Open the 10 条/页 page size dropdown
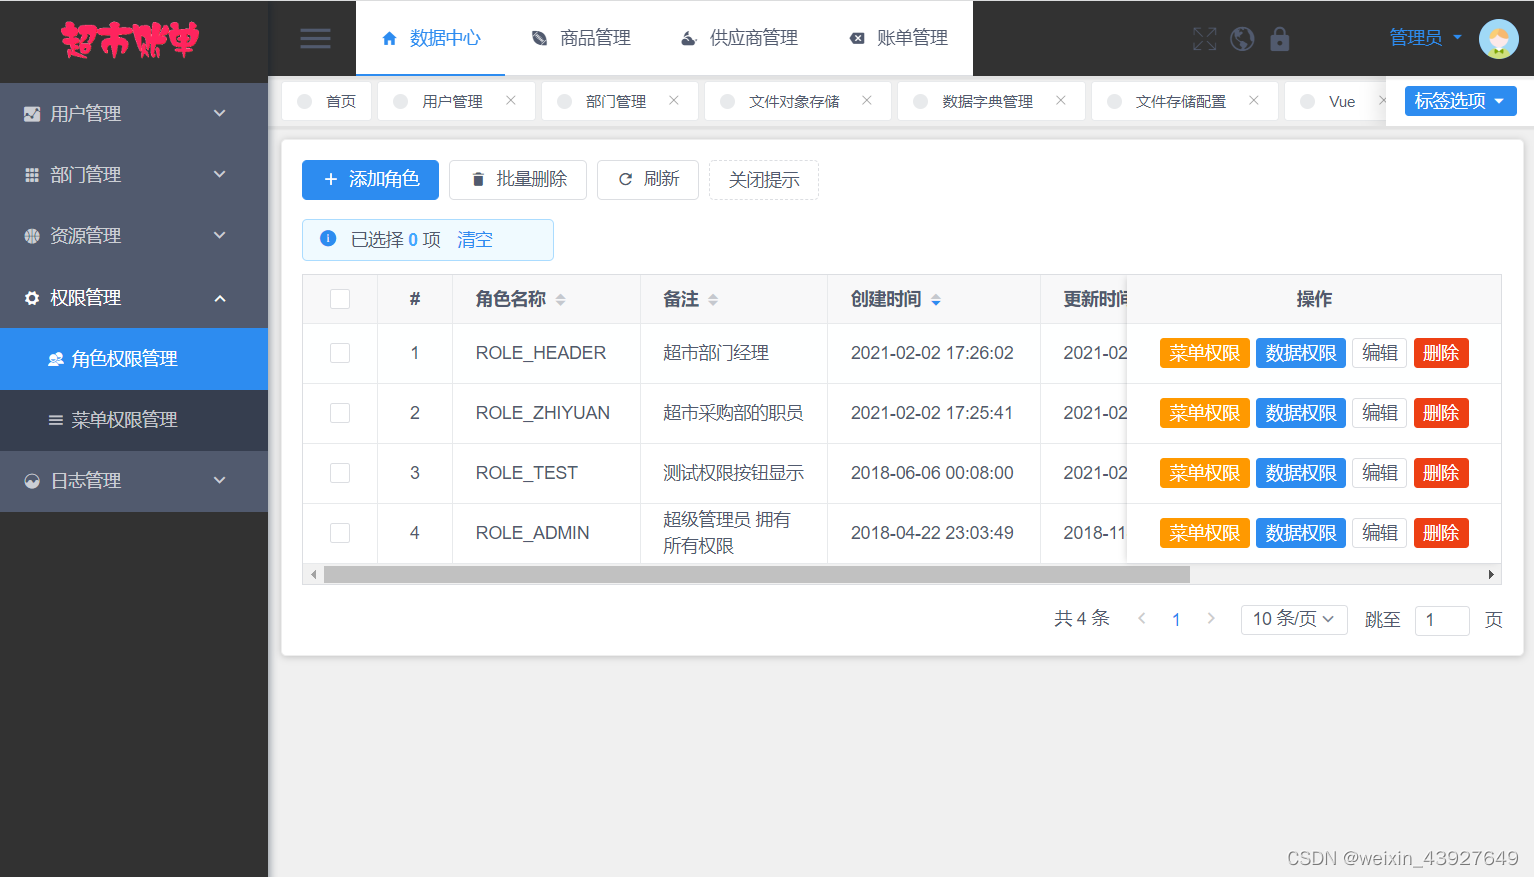The height and width of the screenshot is (877, 1534). 1294,619
